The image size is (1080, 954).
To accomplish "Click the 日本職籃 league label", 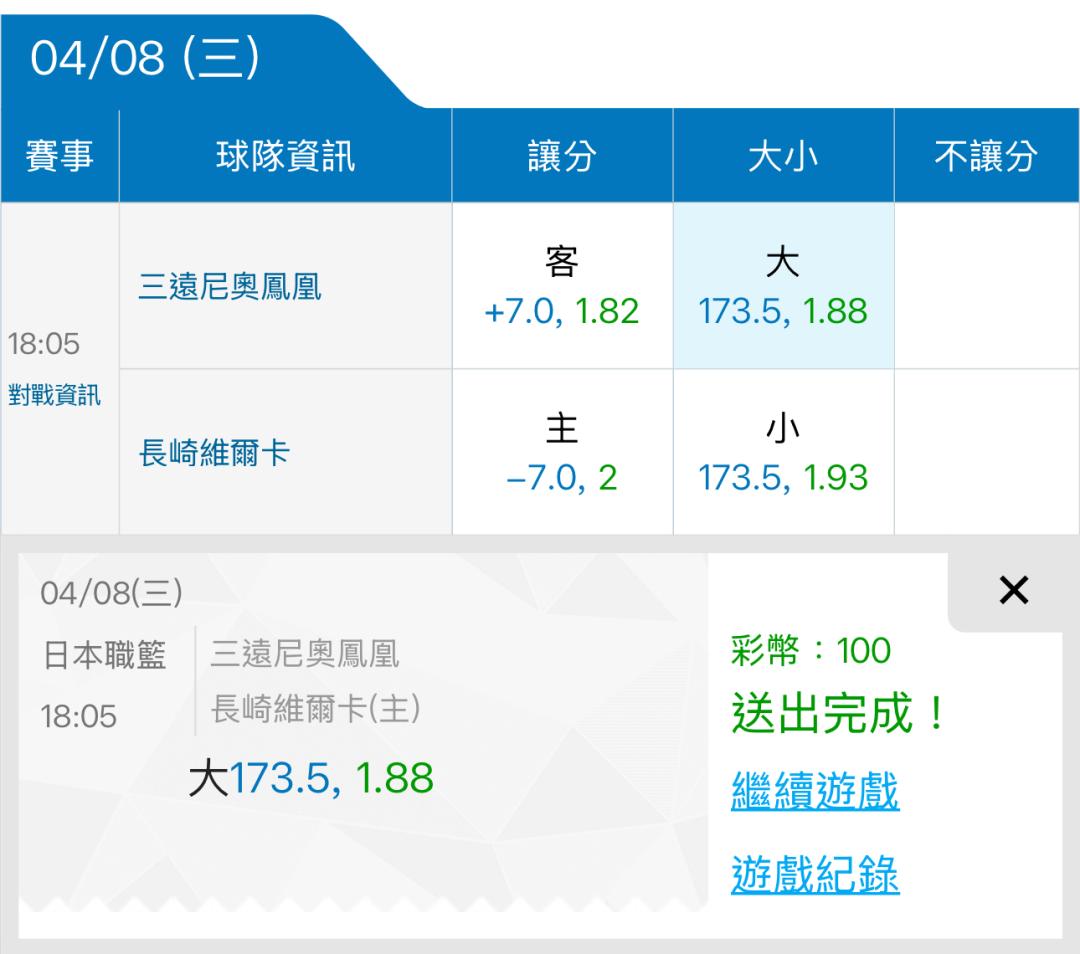I will (104, 655).
